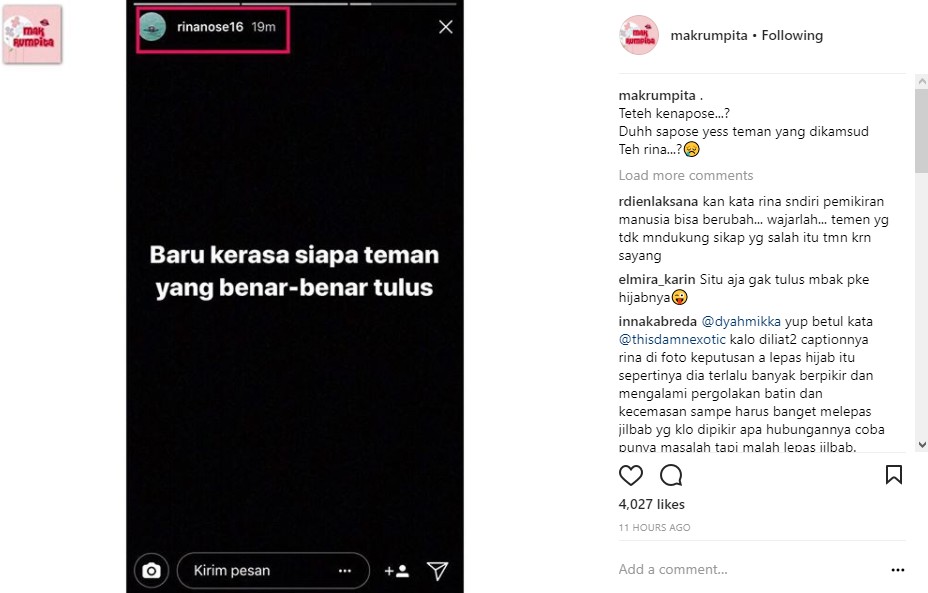928x593 pixels.
Task: Tap the camera icon in story
Action: click(152, 571)
